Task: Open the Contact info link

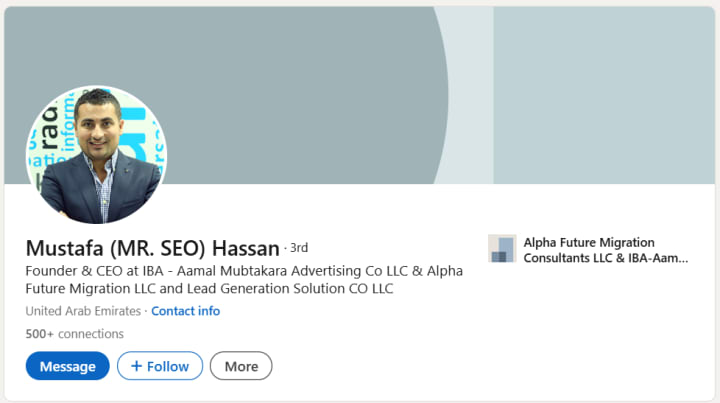Action: pos(185,311)
